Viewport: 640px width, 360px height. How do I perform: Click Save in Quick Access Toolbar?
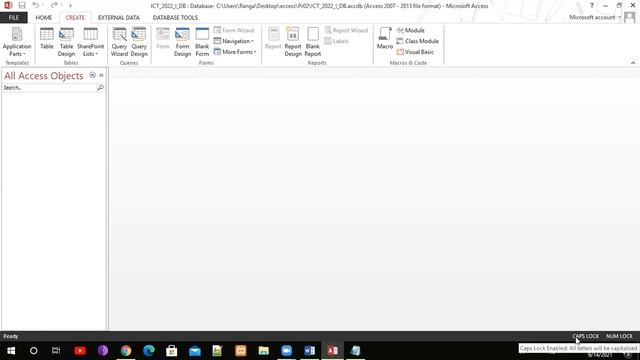click(22, 5)
